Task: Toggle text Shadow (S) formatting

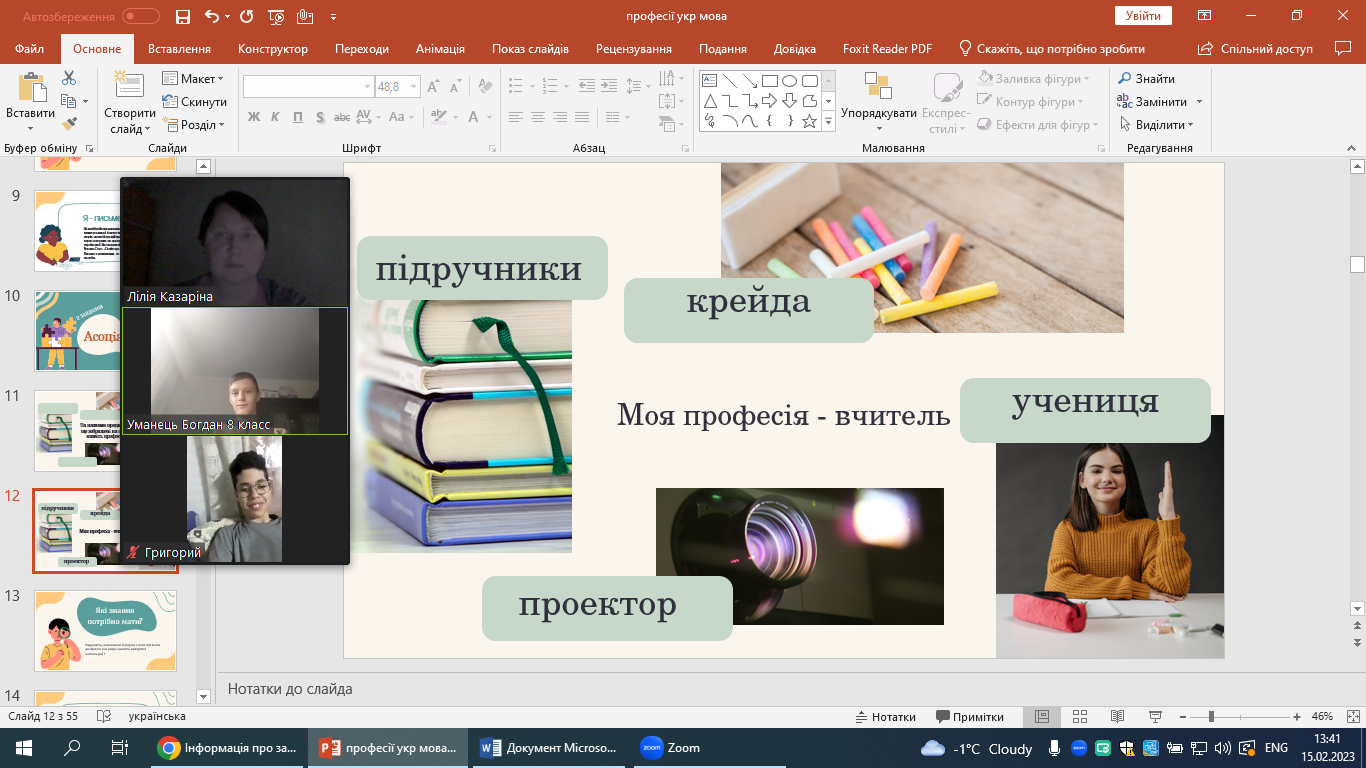Action: pos(320,117)
